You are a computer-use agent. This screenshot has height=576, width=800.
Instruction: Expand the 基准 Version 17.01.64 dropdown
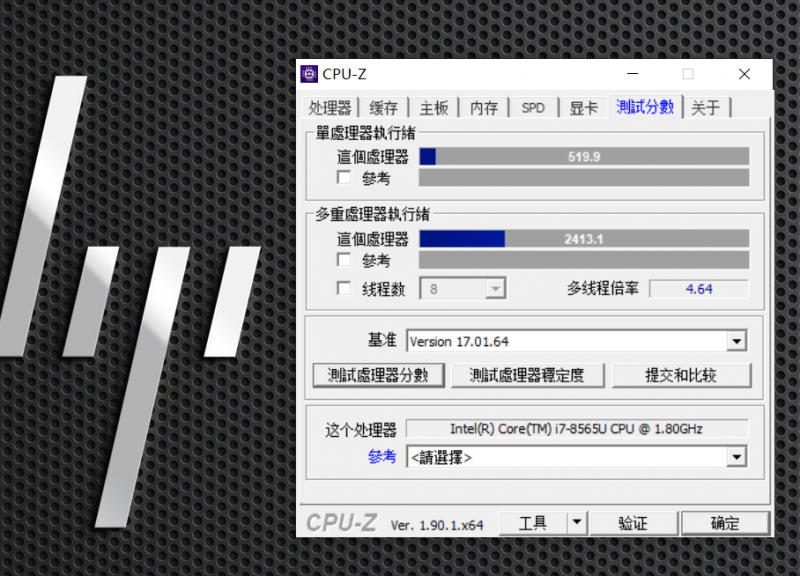pyautogui.click(x=577, y=341)
